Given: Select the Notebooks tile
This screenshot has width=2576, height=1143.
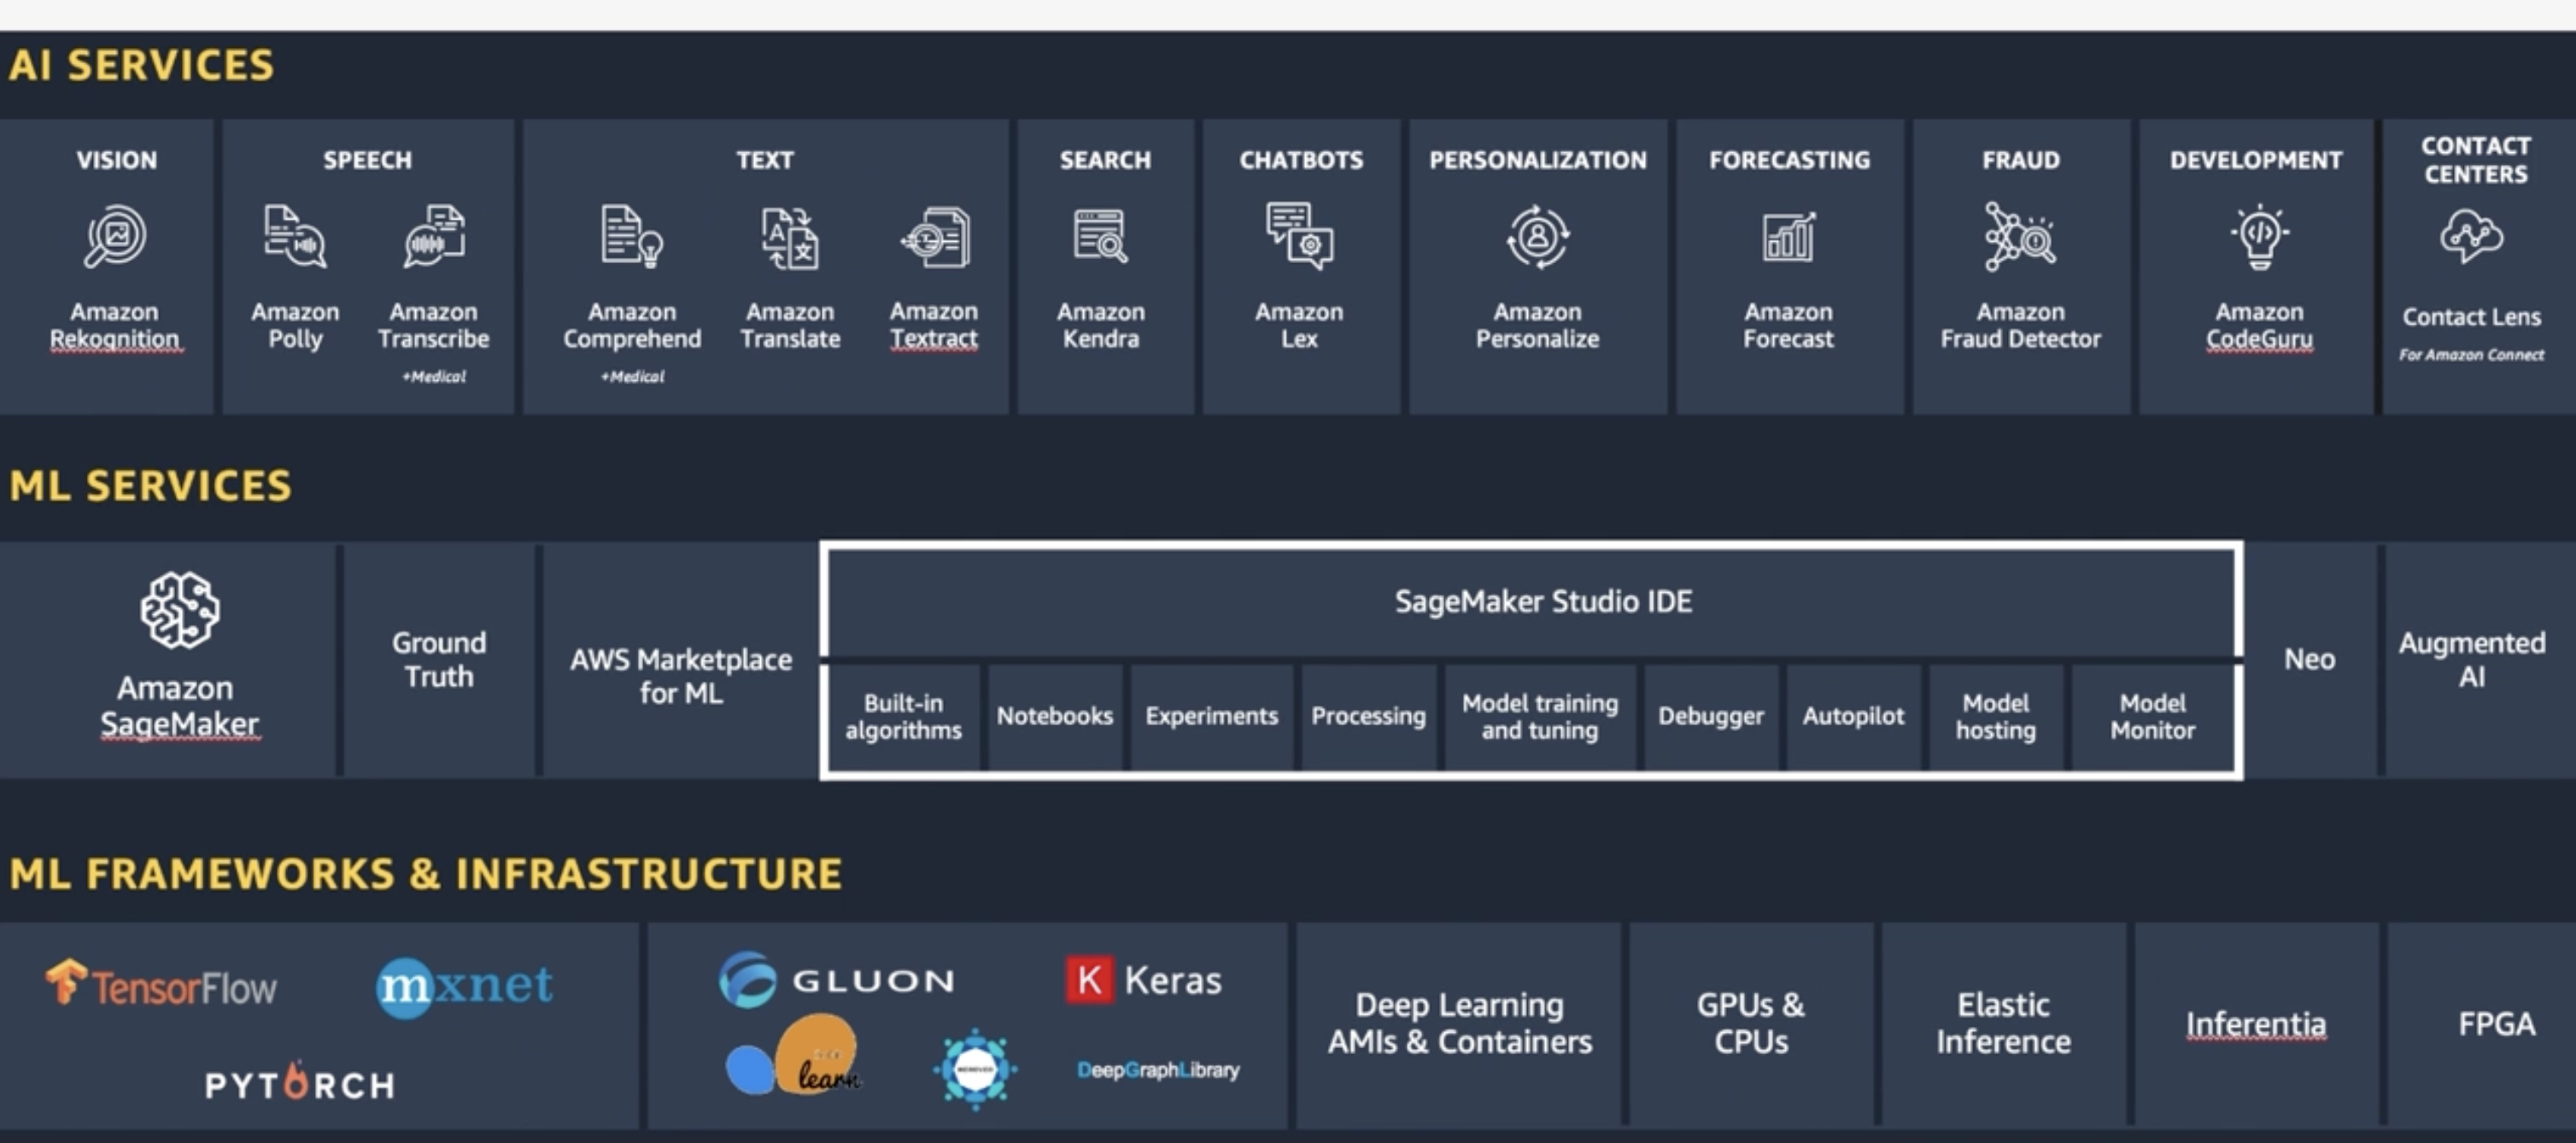Looking at the screenshot, I should point(1054,716).
